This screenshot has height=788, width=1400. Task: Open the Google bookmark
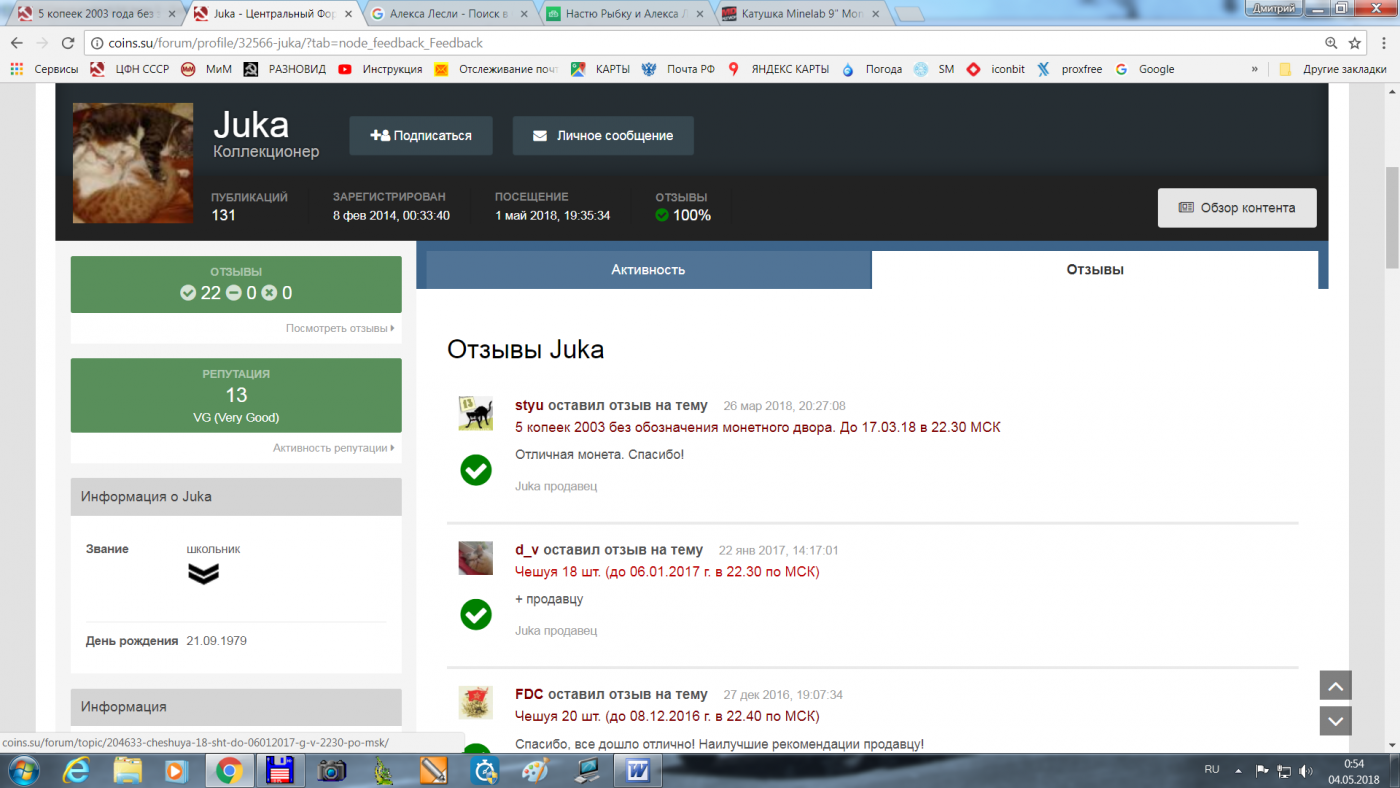pos(1144,69)
